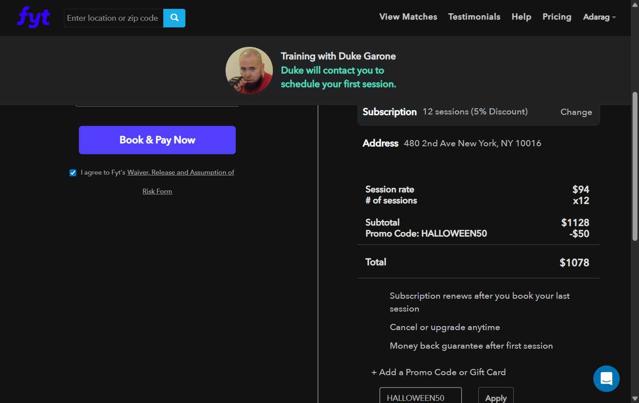Image resolution: width=639 pixels, height=403 pixels.
Task: Click Add a Promo Code or Gift Card
Action: (438, 372)
